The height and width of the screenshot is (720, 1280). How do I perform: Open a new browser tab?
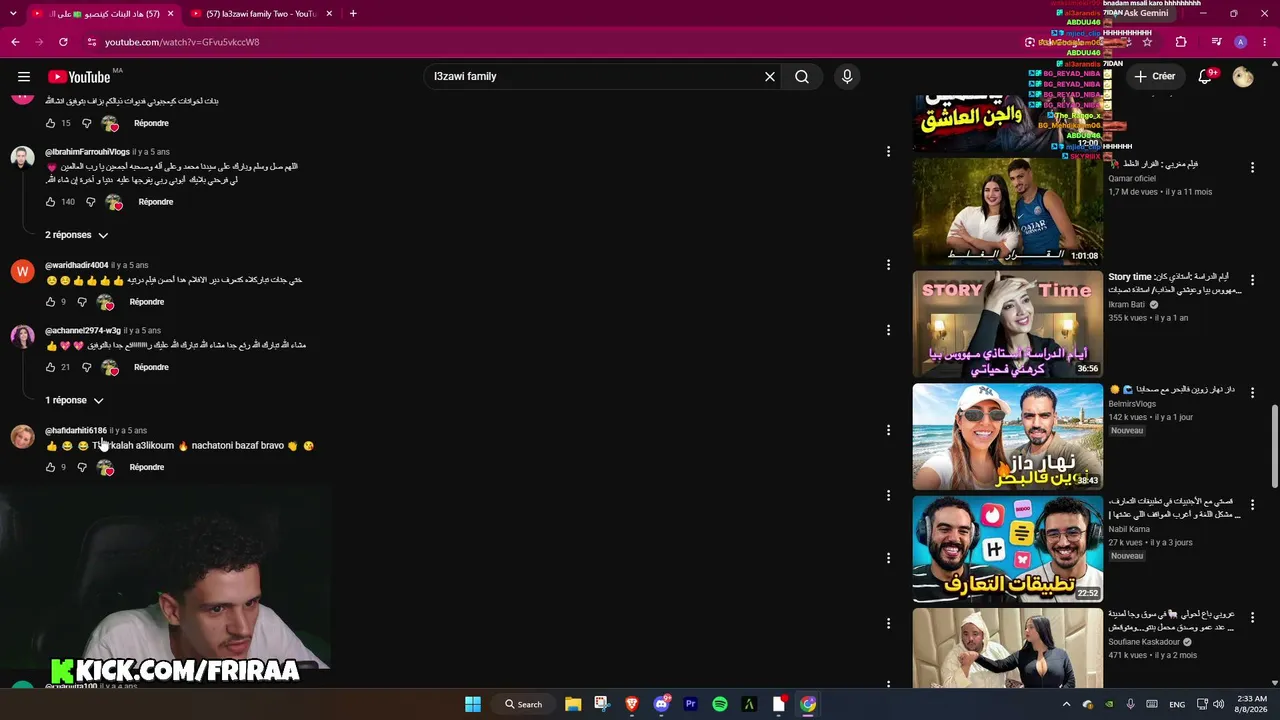(353, 14)
